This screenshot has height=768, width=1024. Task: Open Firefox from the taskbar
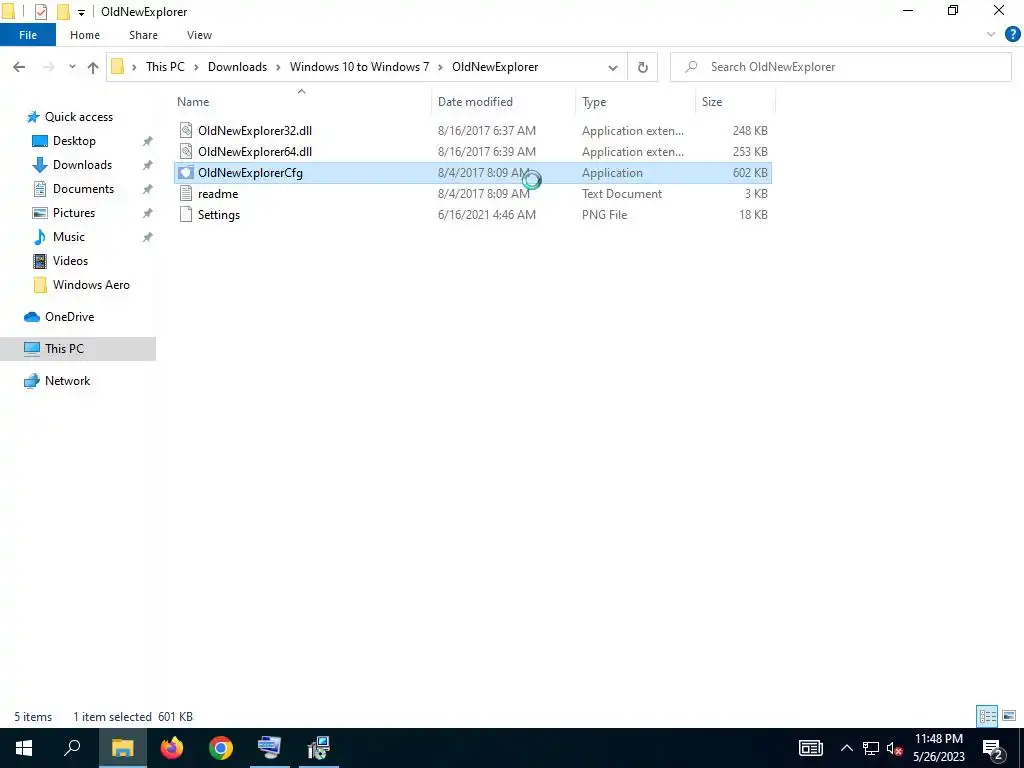point(172,748)
